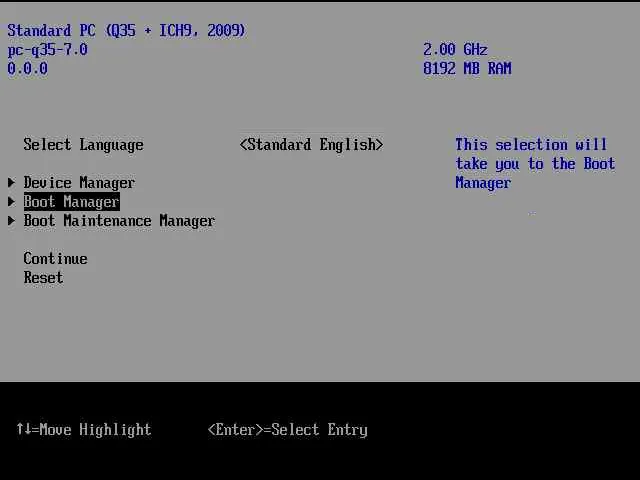The height and width of the screenshot is (480, 640).
Task: Click the Standard PC (Q35 + ICH9, 2009) title
Action: [127, 31]
